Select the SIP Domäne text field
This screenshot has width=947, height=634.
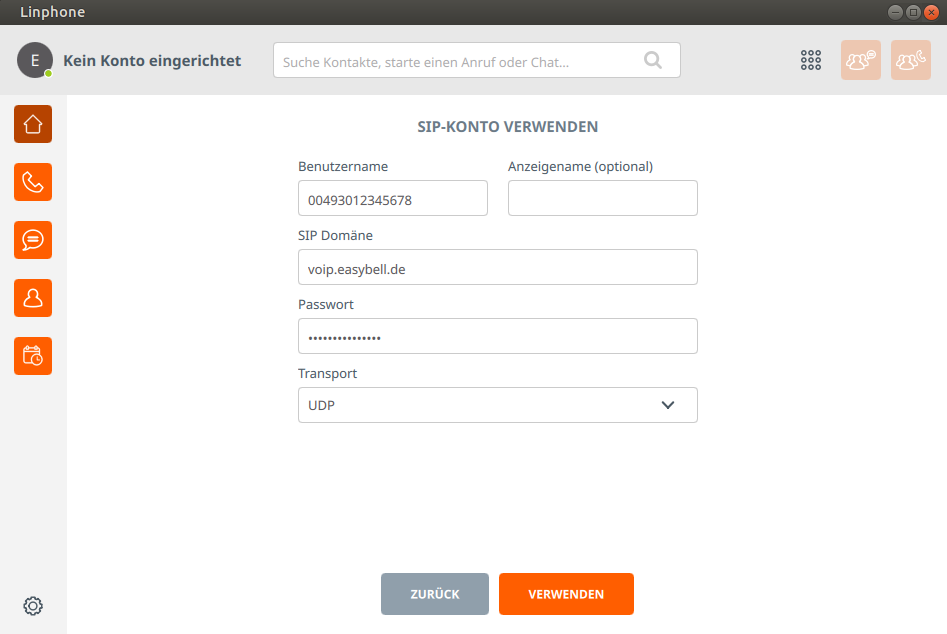(x=497, y=267)
